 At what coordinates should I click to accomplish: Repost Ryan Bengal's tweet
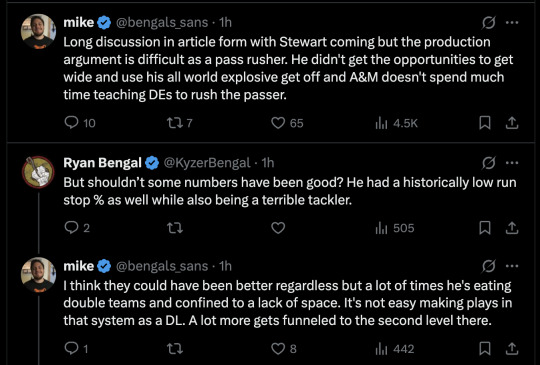click(x=175, y=228)
